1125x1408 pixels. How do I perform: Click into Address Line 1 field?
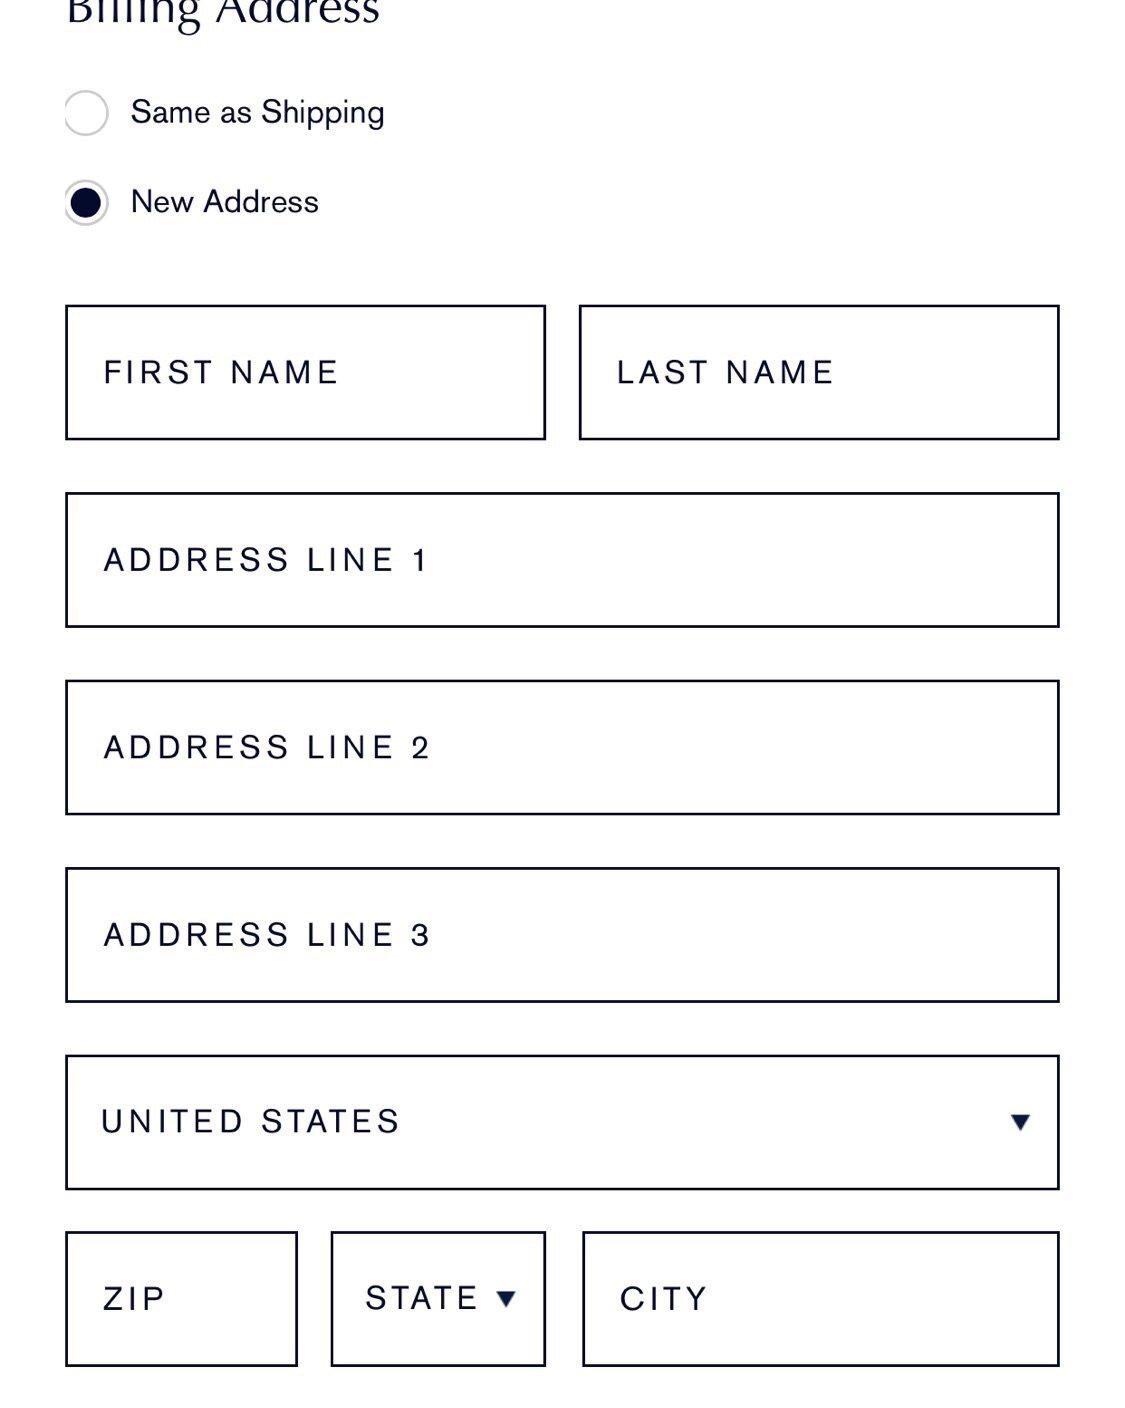[x=562, y=560]
